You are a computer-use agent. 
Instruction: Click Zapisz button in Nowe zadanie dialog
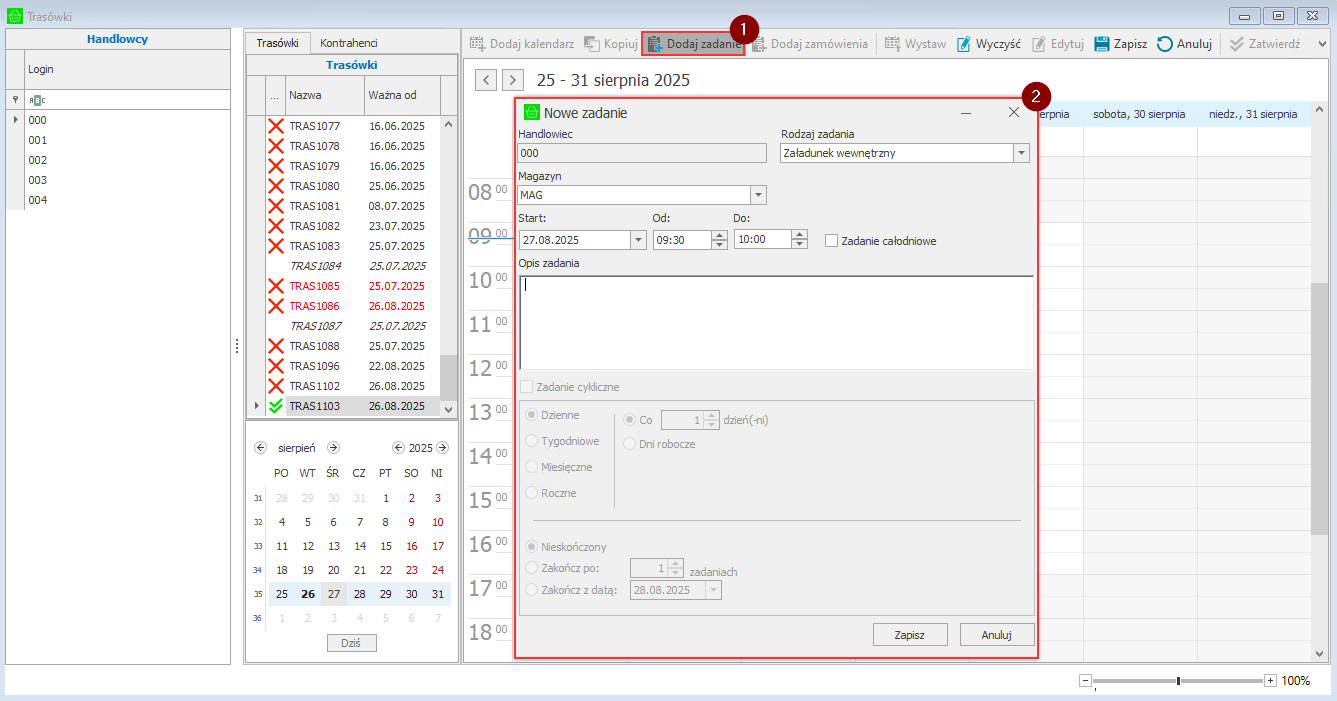coord(909,635)
